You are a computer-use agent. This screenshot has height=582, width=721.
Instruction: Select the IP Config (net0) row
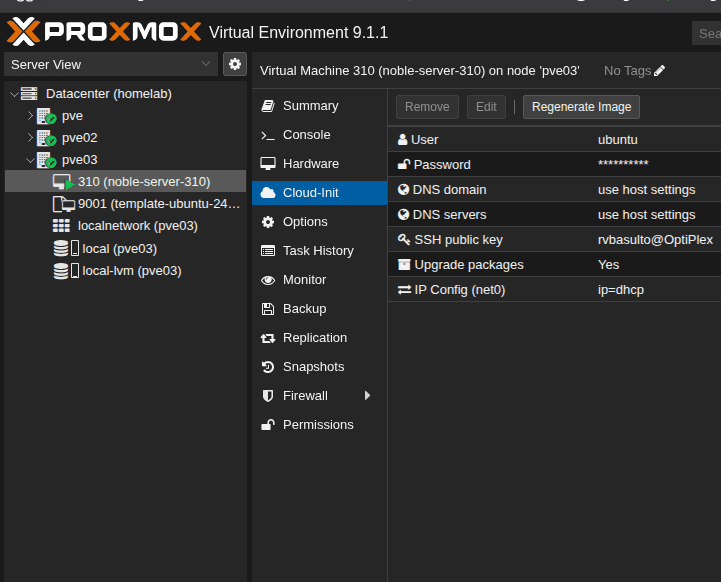point(553,290)
